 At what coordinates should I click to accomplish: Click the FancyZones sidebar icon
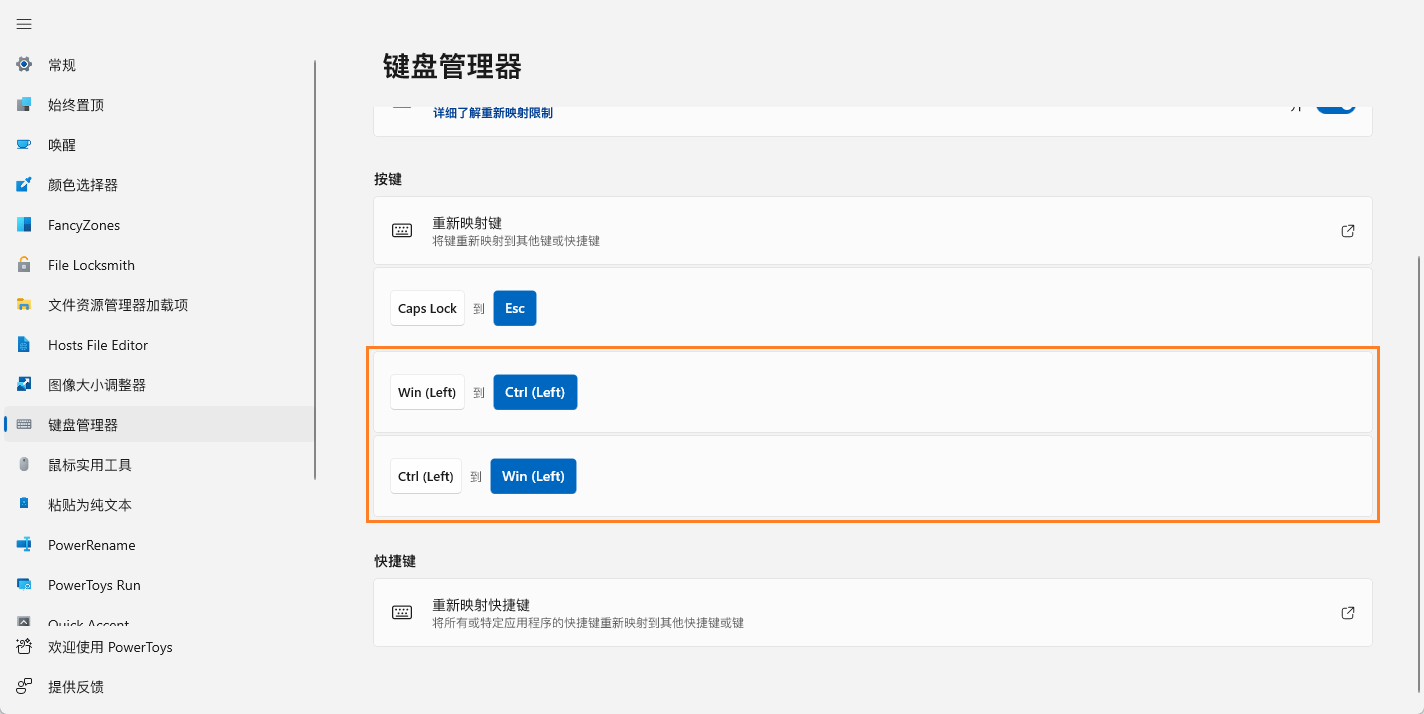pyautogui.click(x=24, y=225)
